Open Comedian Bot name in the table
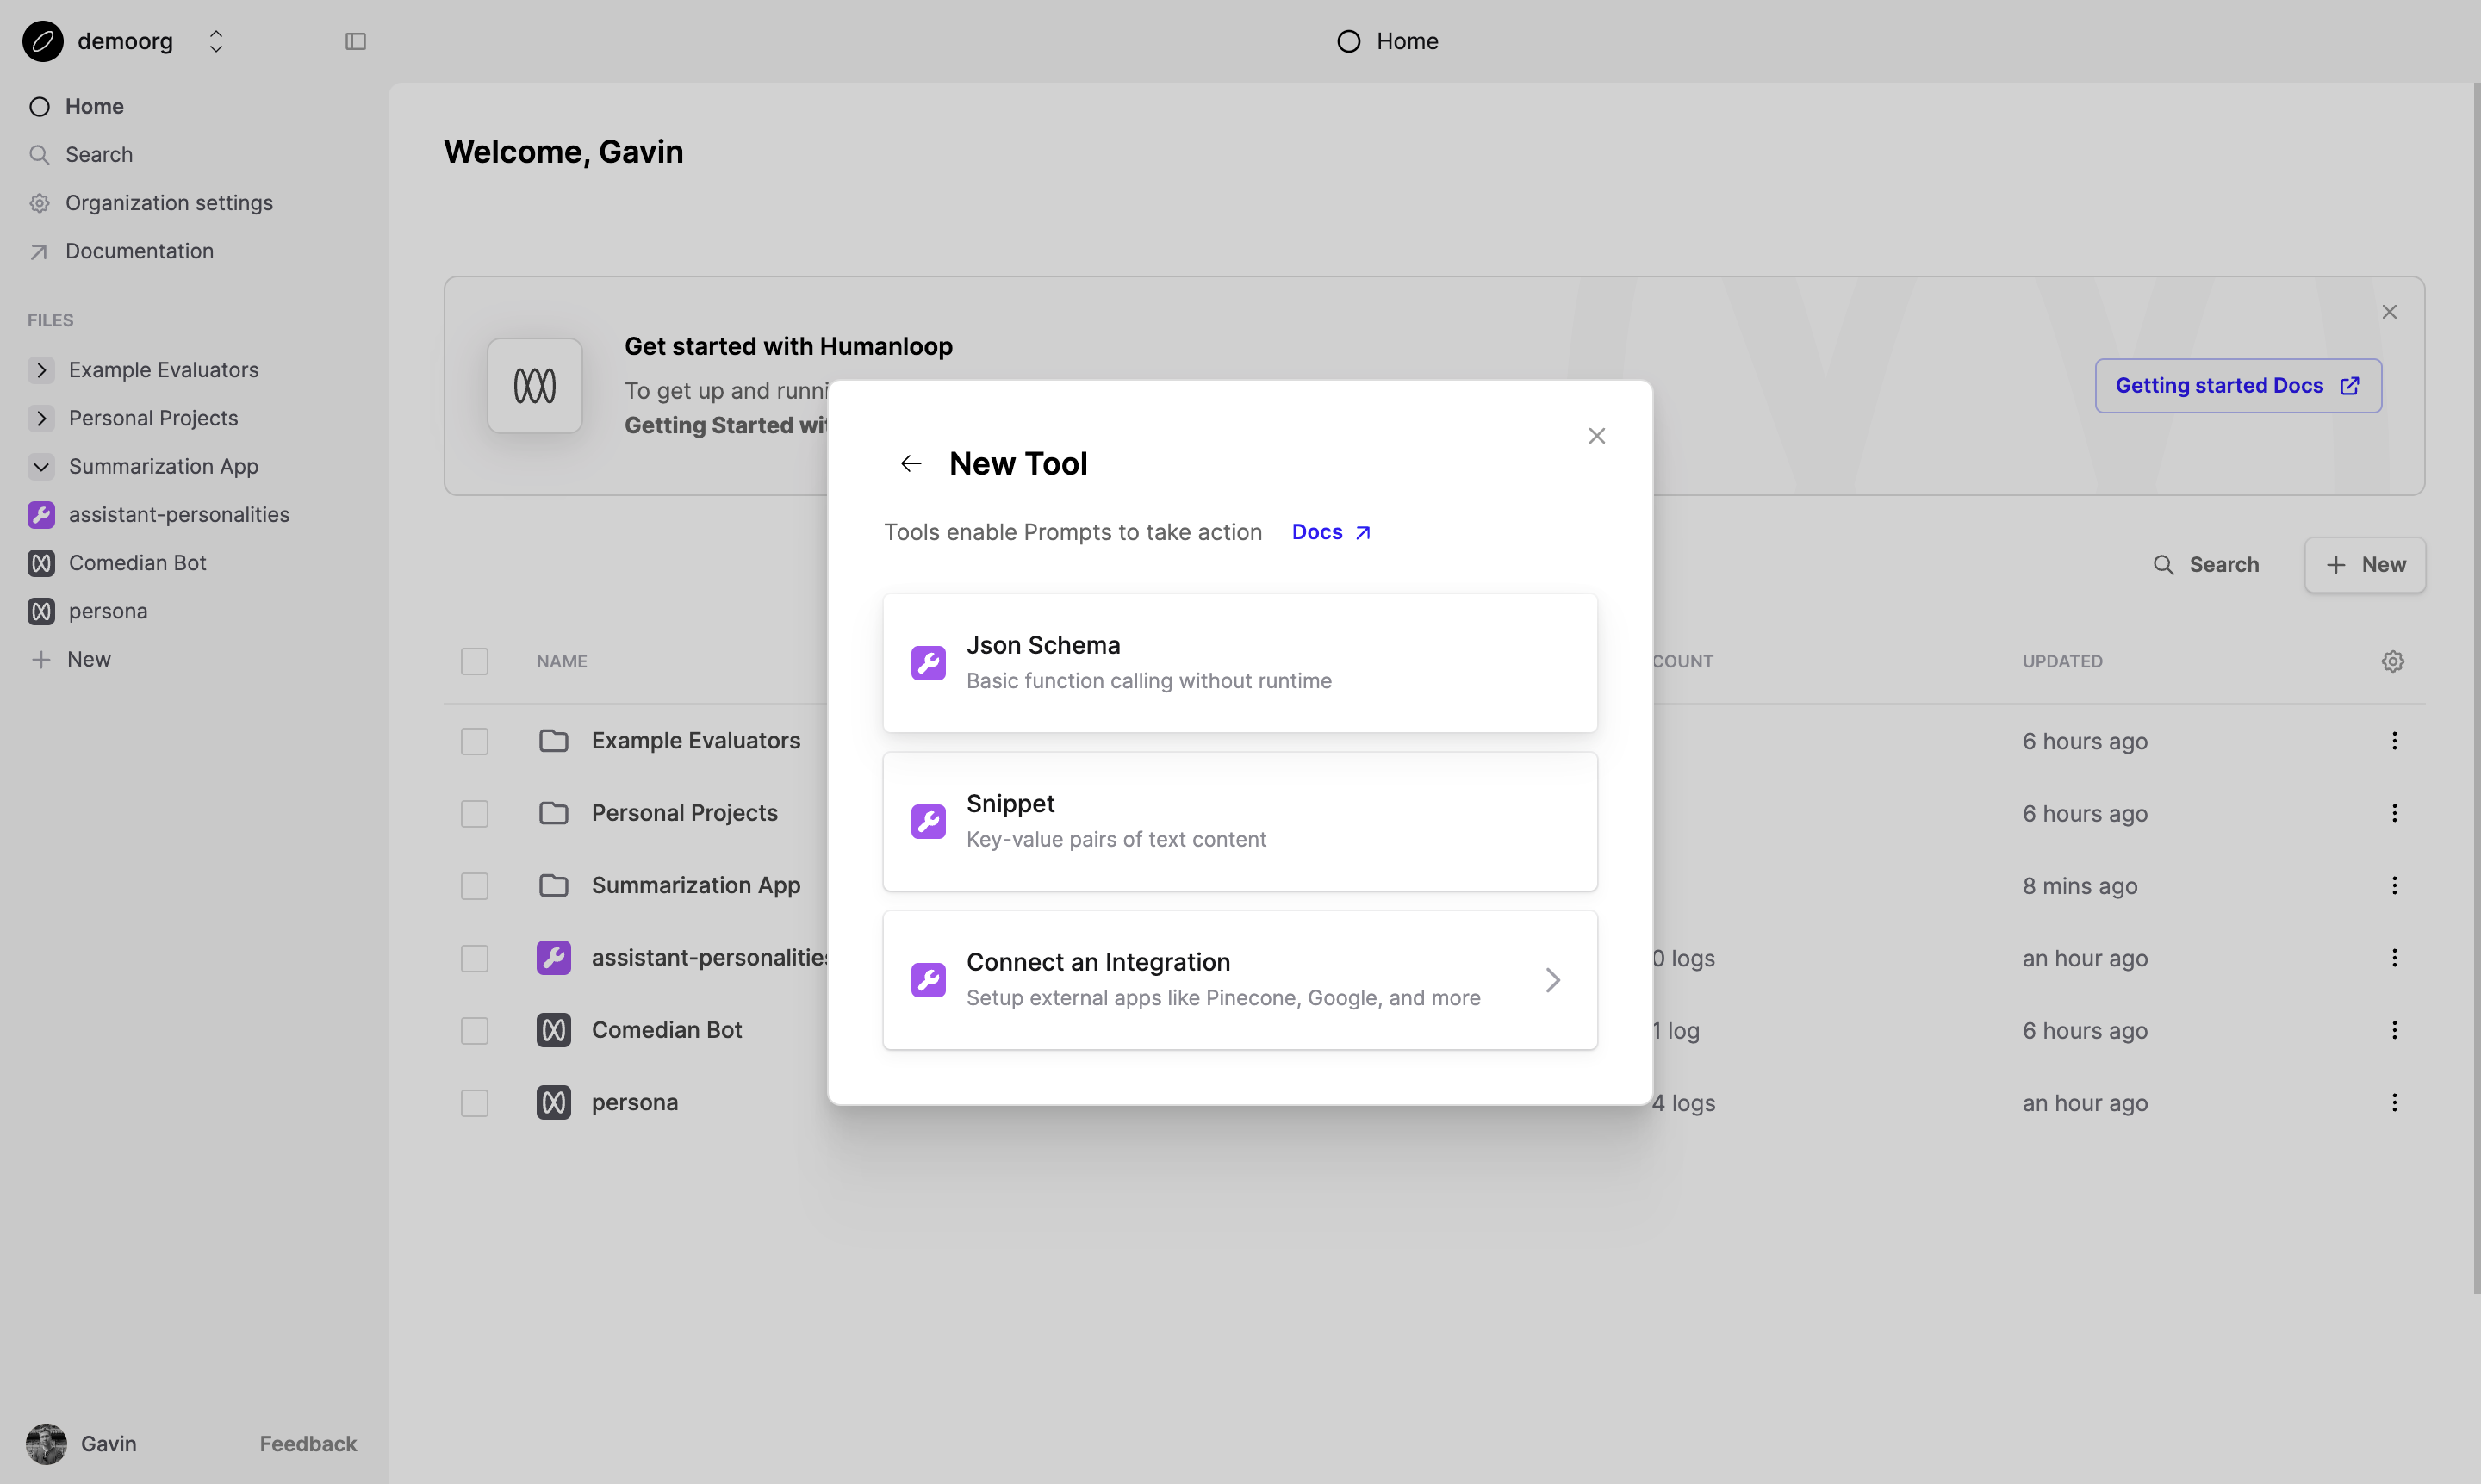 pos(666,1030)
